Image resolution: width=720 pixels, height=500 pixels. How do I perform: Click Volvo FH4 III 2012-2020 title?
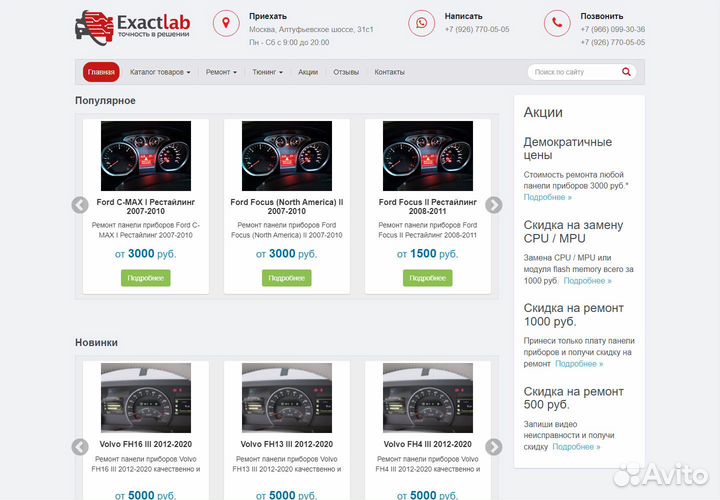click(428, 444)
